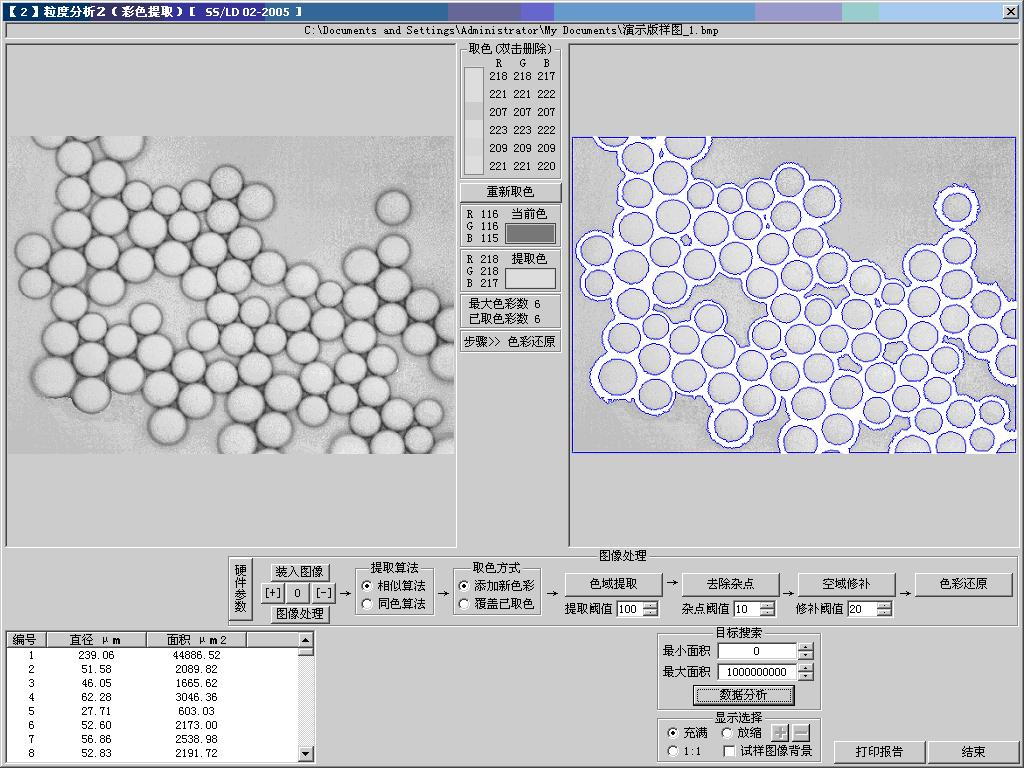Click the [+] zoom in button
Screen dimensions: 1024x768
(273, 593)
